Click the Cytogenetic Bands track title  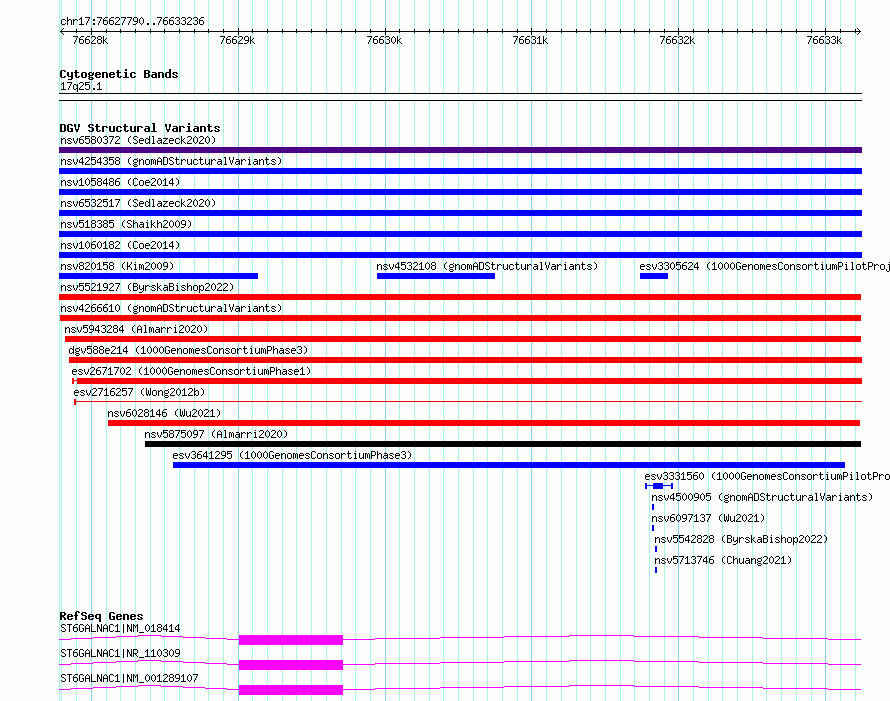click(x=119, y=74)
